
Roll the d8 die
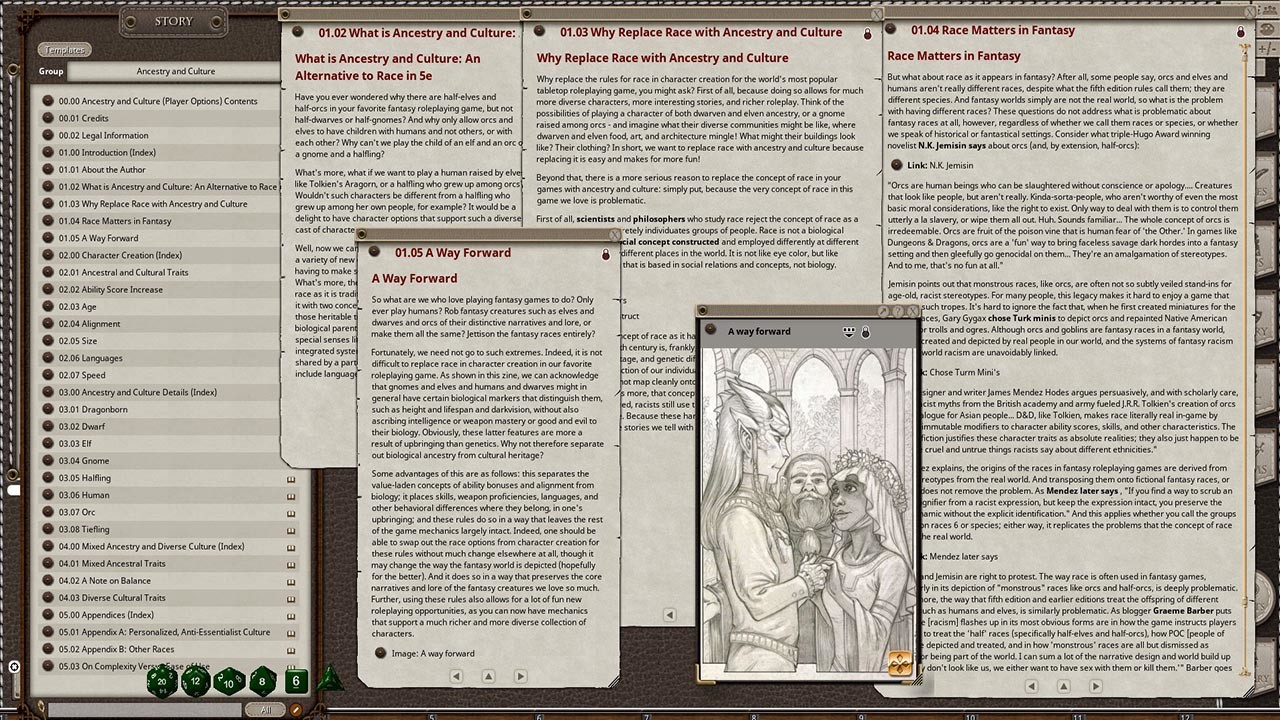coord(261,682)
